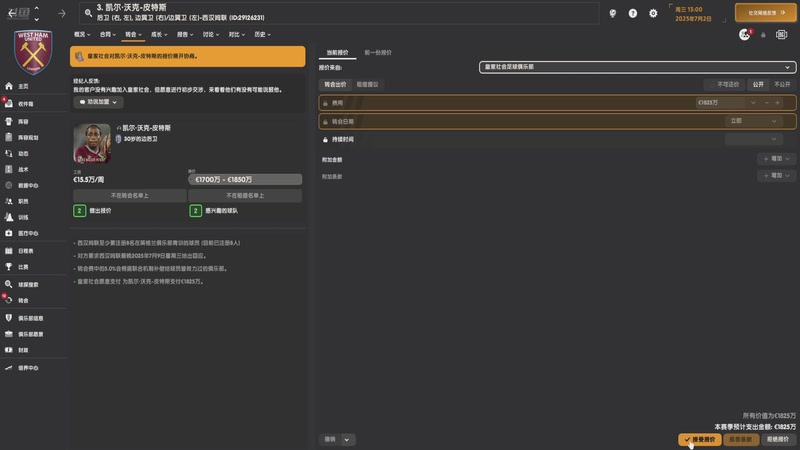Expand the 概况 overview menu

click(x=82, y=35)
